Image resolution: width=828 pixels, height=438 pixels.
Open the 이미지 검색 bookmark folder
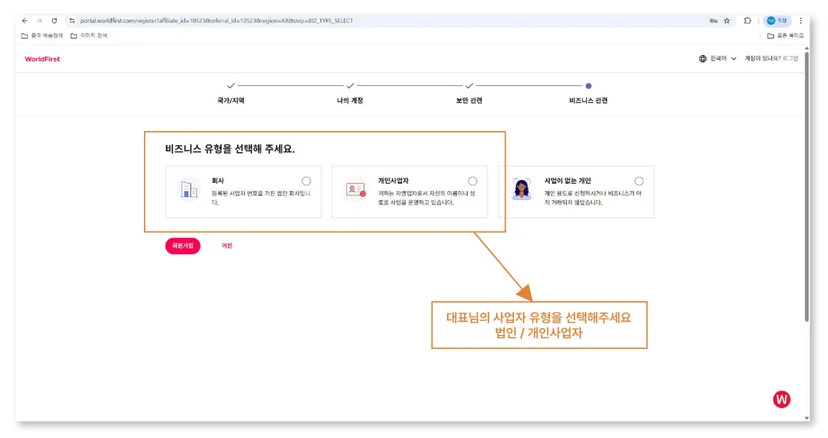[x=89, y=35]
